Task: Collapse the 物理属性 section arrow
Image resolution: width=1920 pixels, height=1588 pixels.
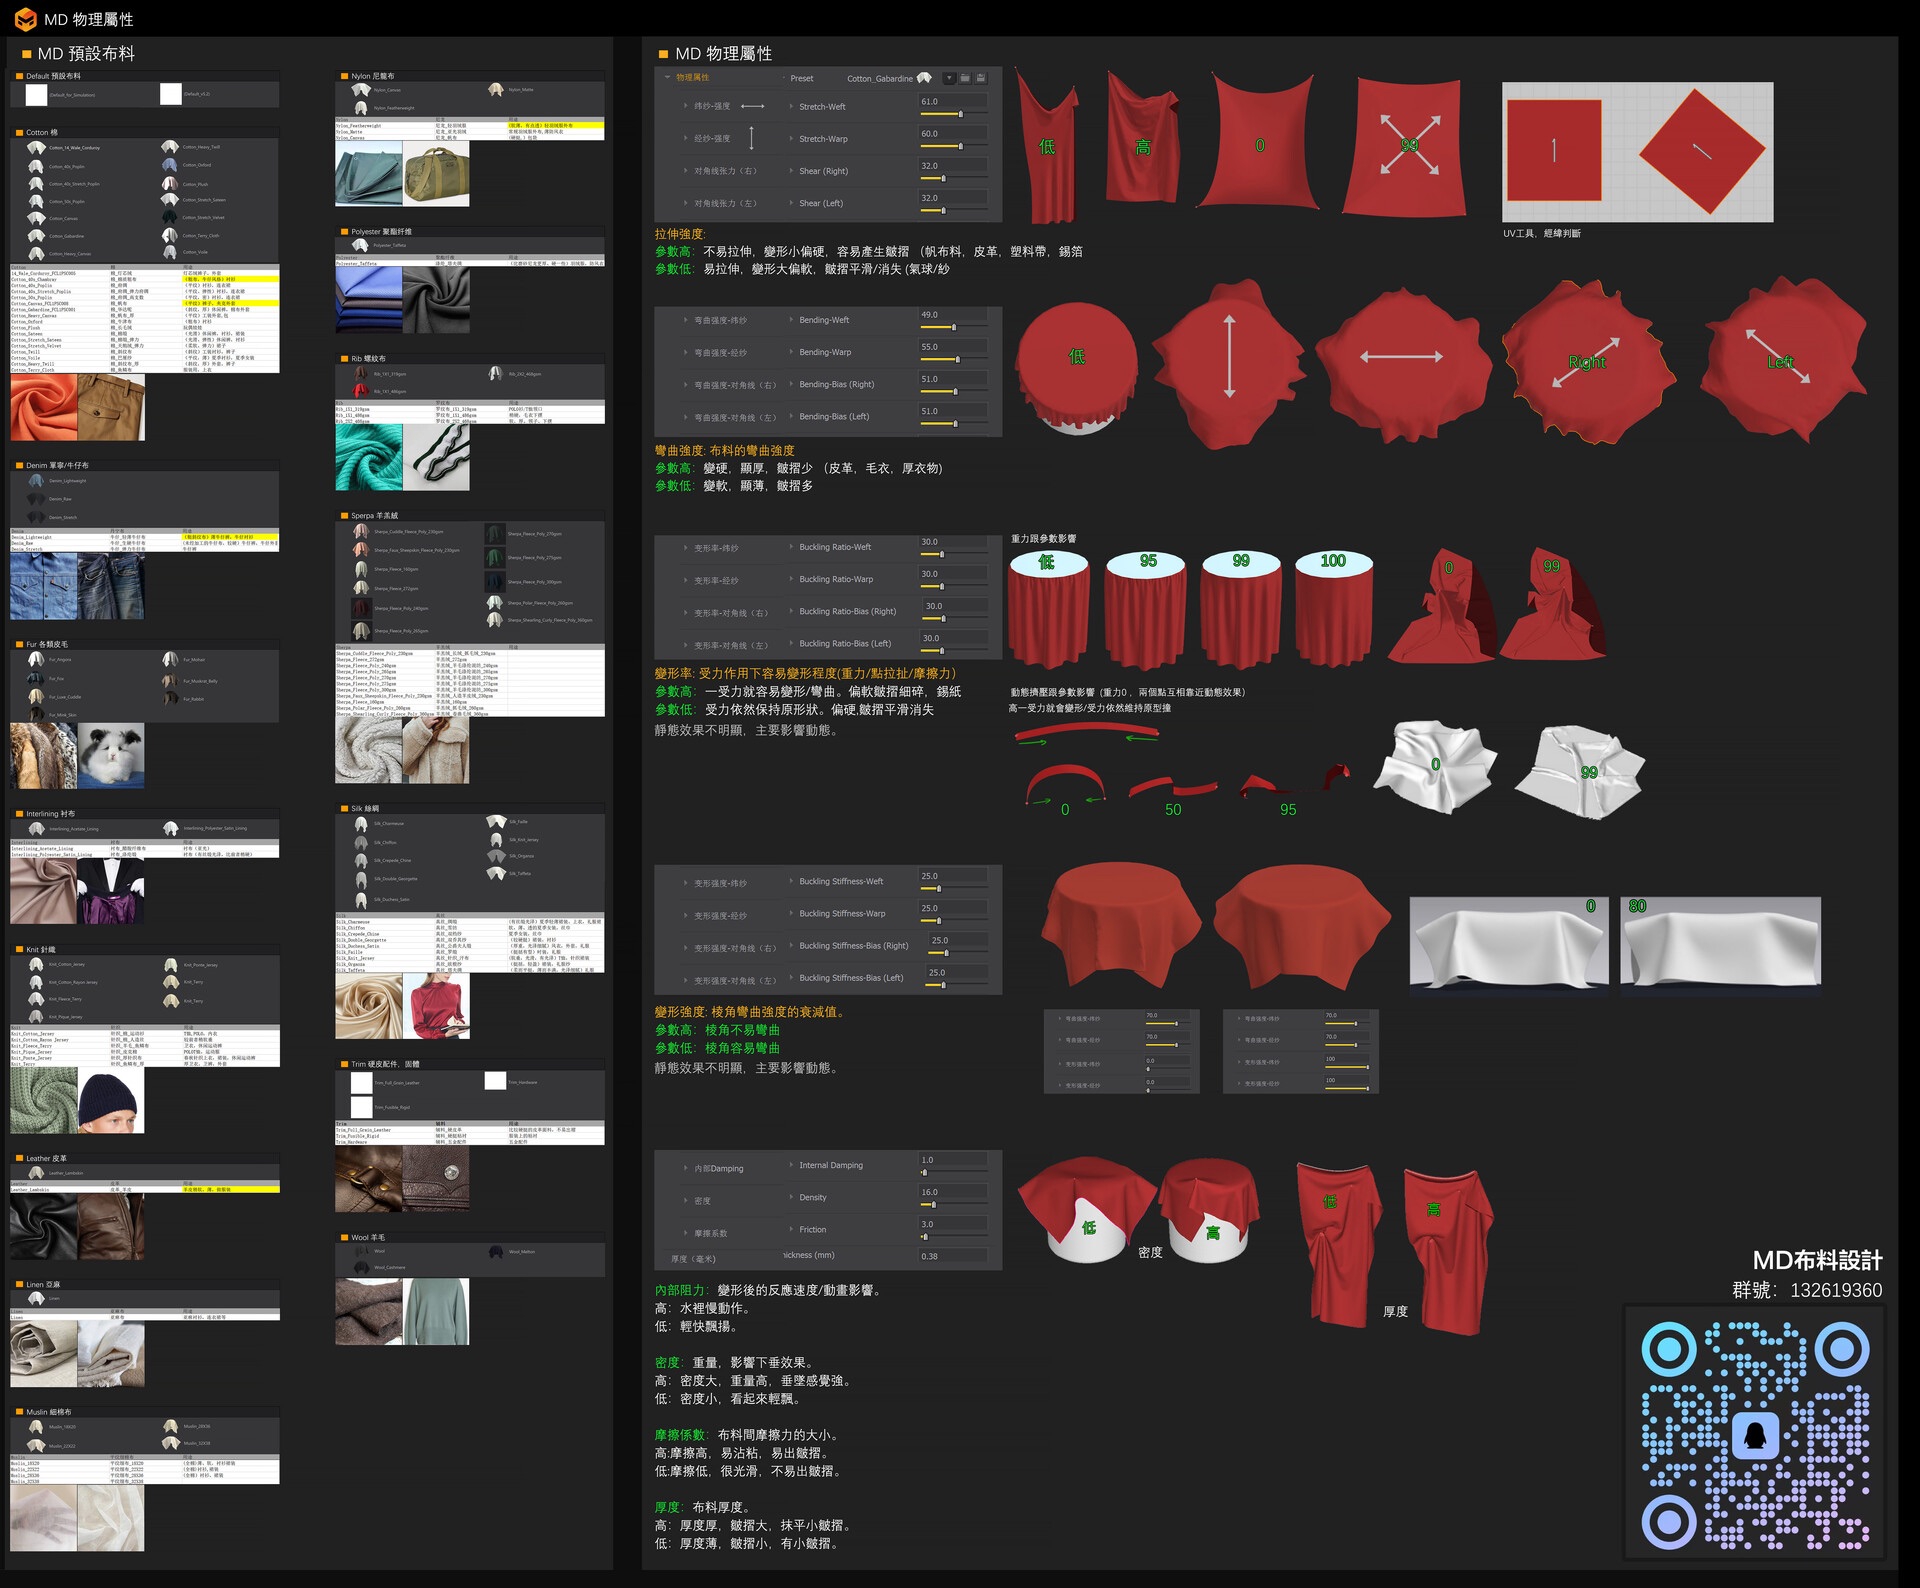Action: tap(668, 77)
